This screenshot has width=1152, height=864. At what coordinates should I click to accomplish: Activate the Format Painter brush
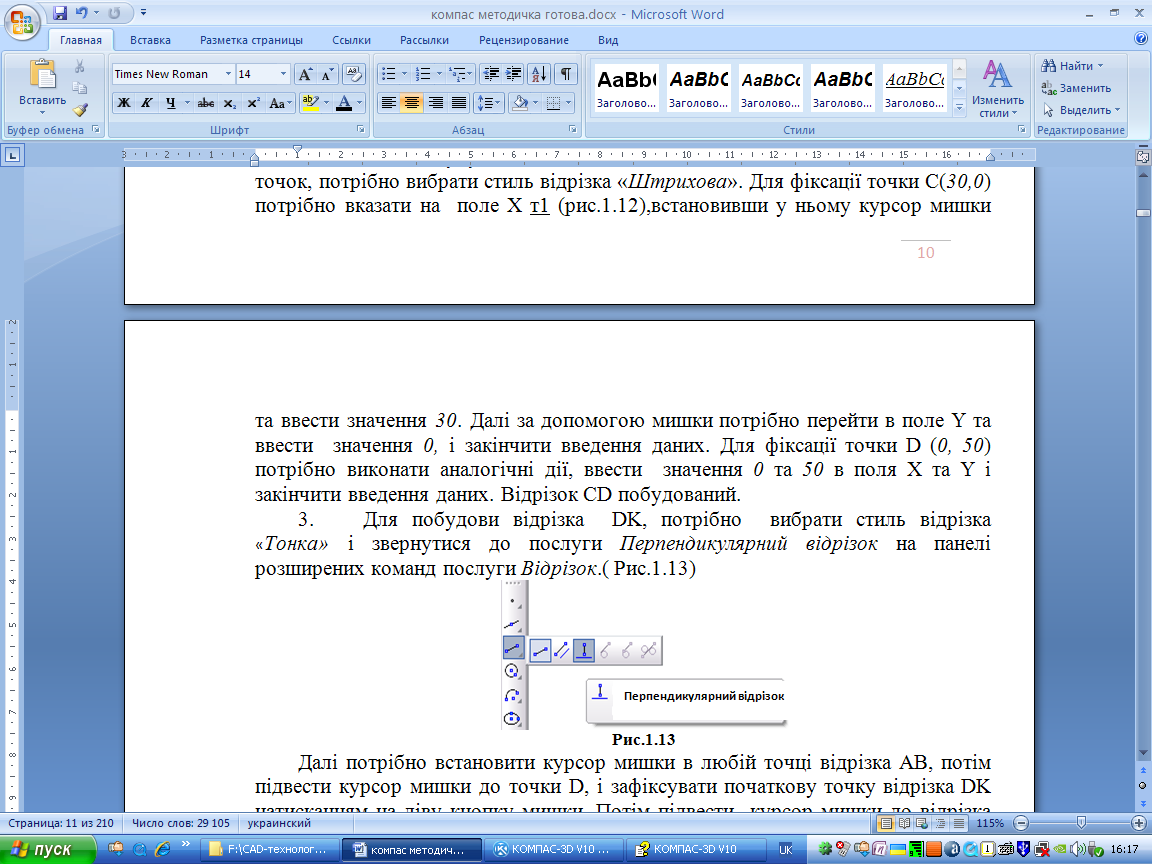coord(79,110)
